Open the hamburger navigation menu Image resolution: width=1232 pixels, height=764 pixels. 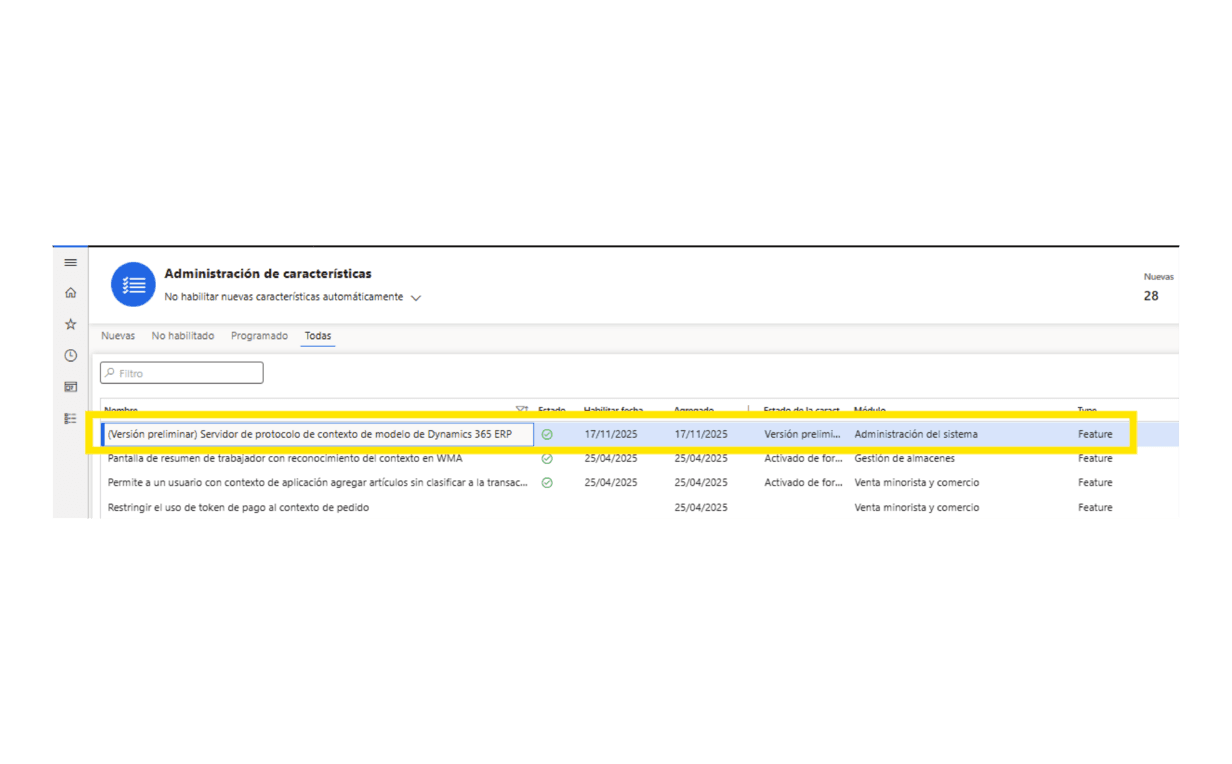point(70,263)
